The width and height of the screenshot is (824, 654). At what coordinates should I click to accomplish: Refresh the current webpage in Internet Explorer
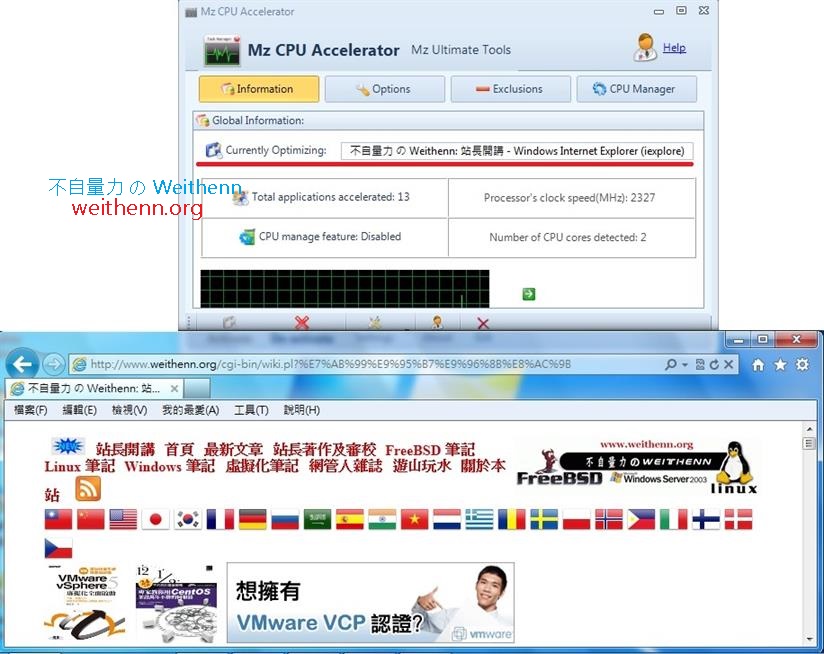tap(715, 365)
